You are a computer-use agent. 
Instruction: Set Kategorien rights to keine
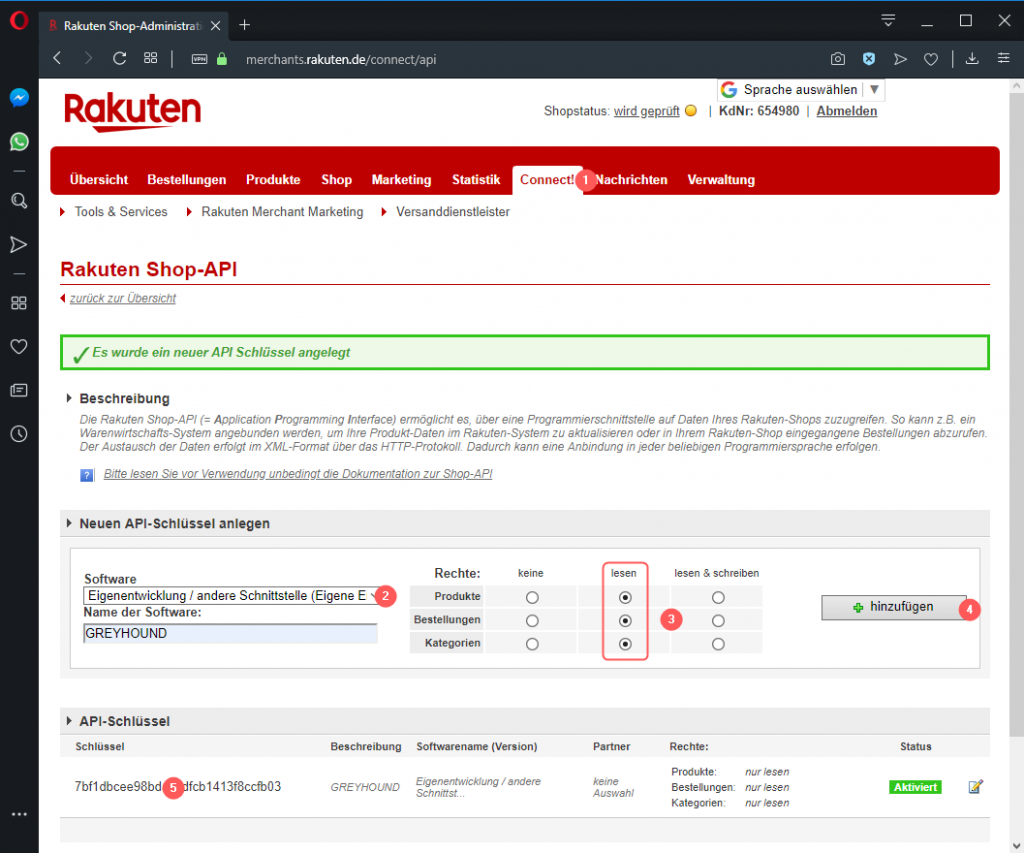(x=532, y=645)
